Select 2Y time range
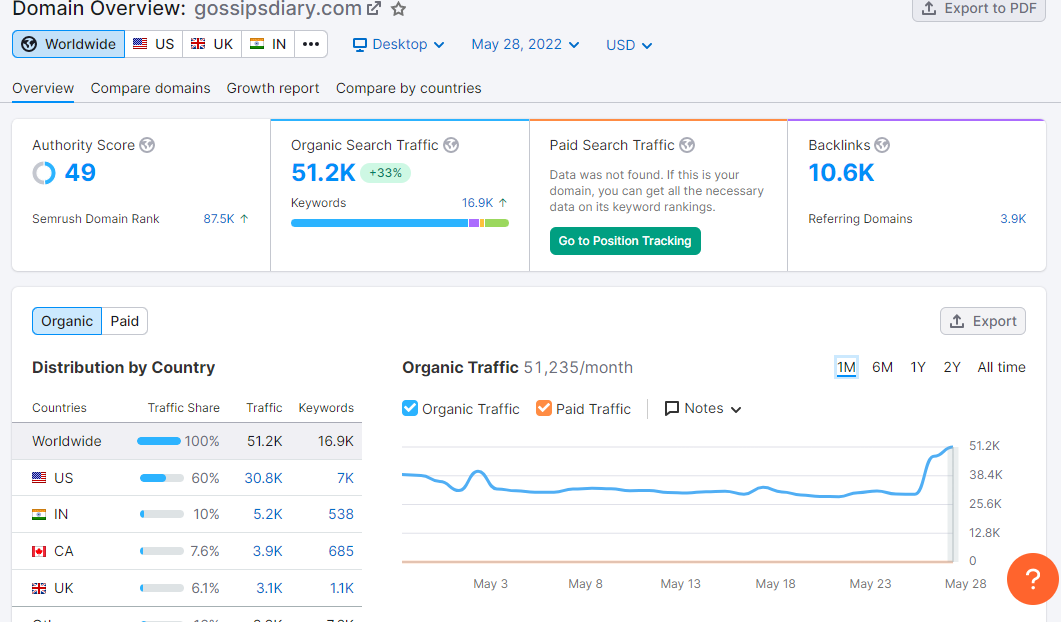The width and height of the screenshot is (1061, 622). coord(952,368)
